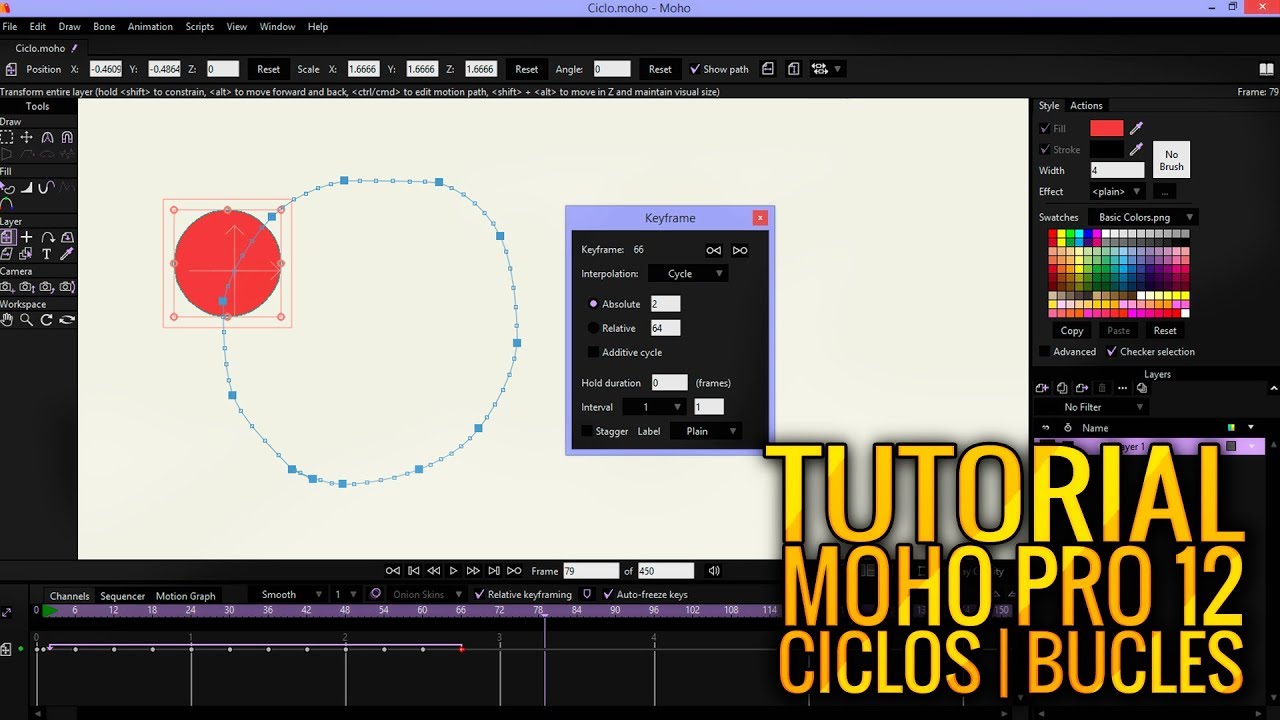1280x720 pixels.
Task: Select the Zoom Workspace magnifier tool
Action: click(27, 320)
